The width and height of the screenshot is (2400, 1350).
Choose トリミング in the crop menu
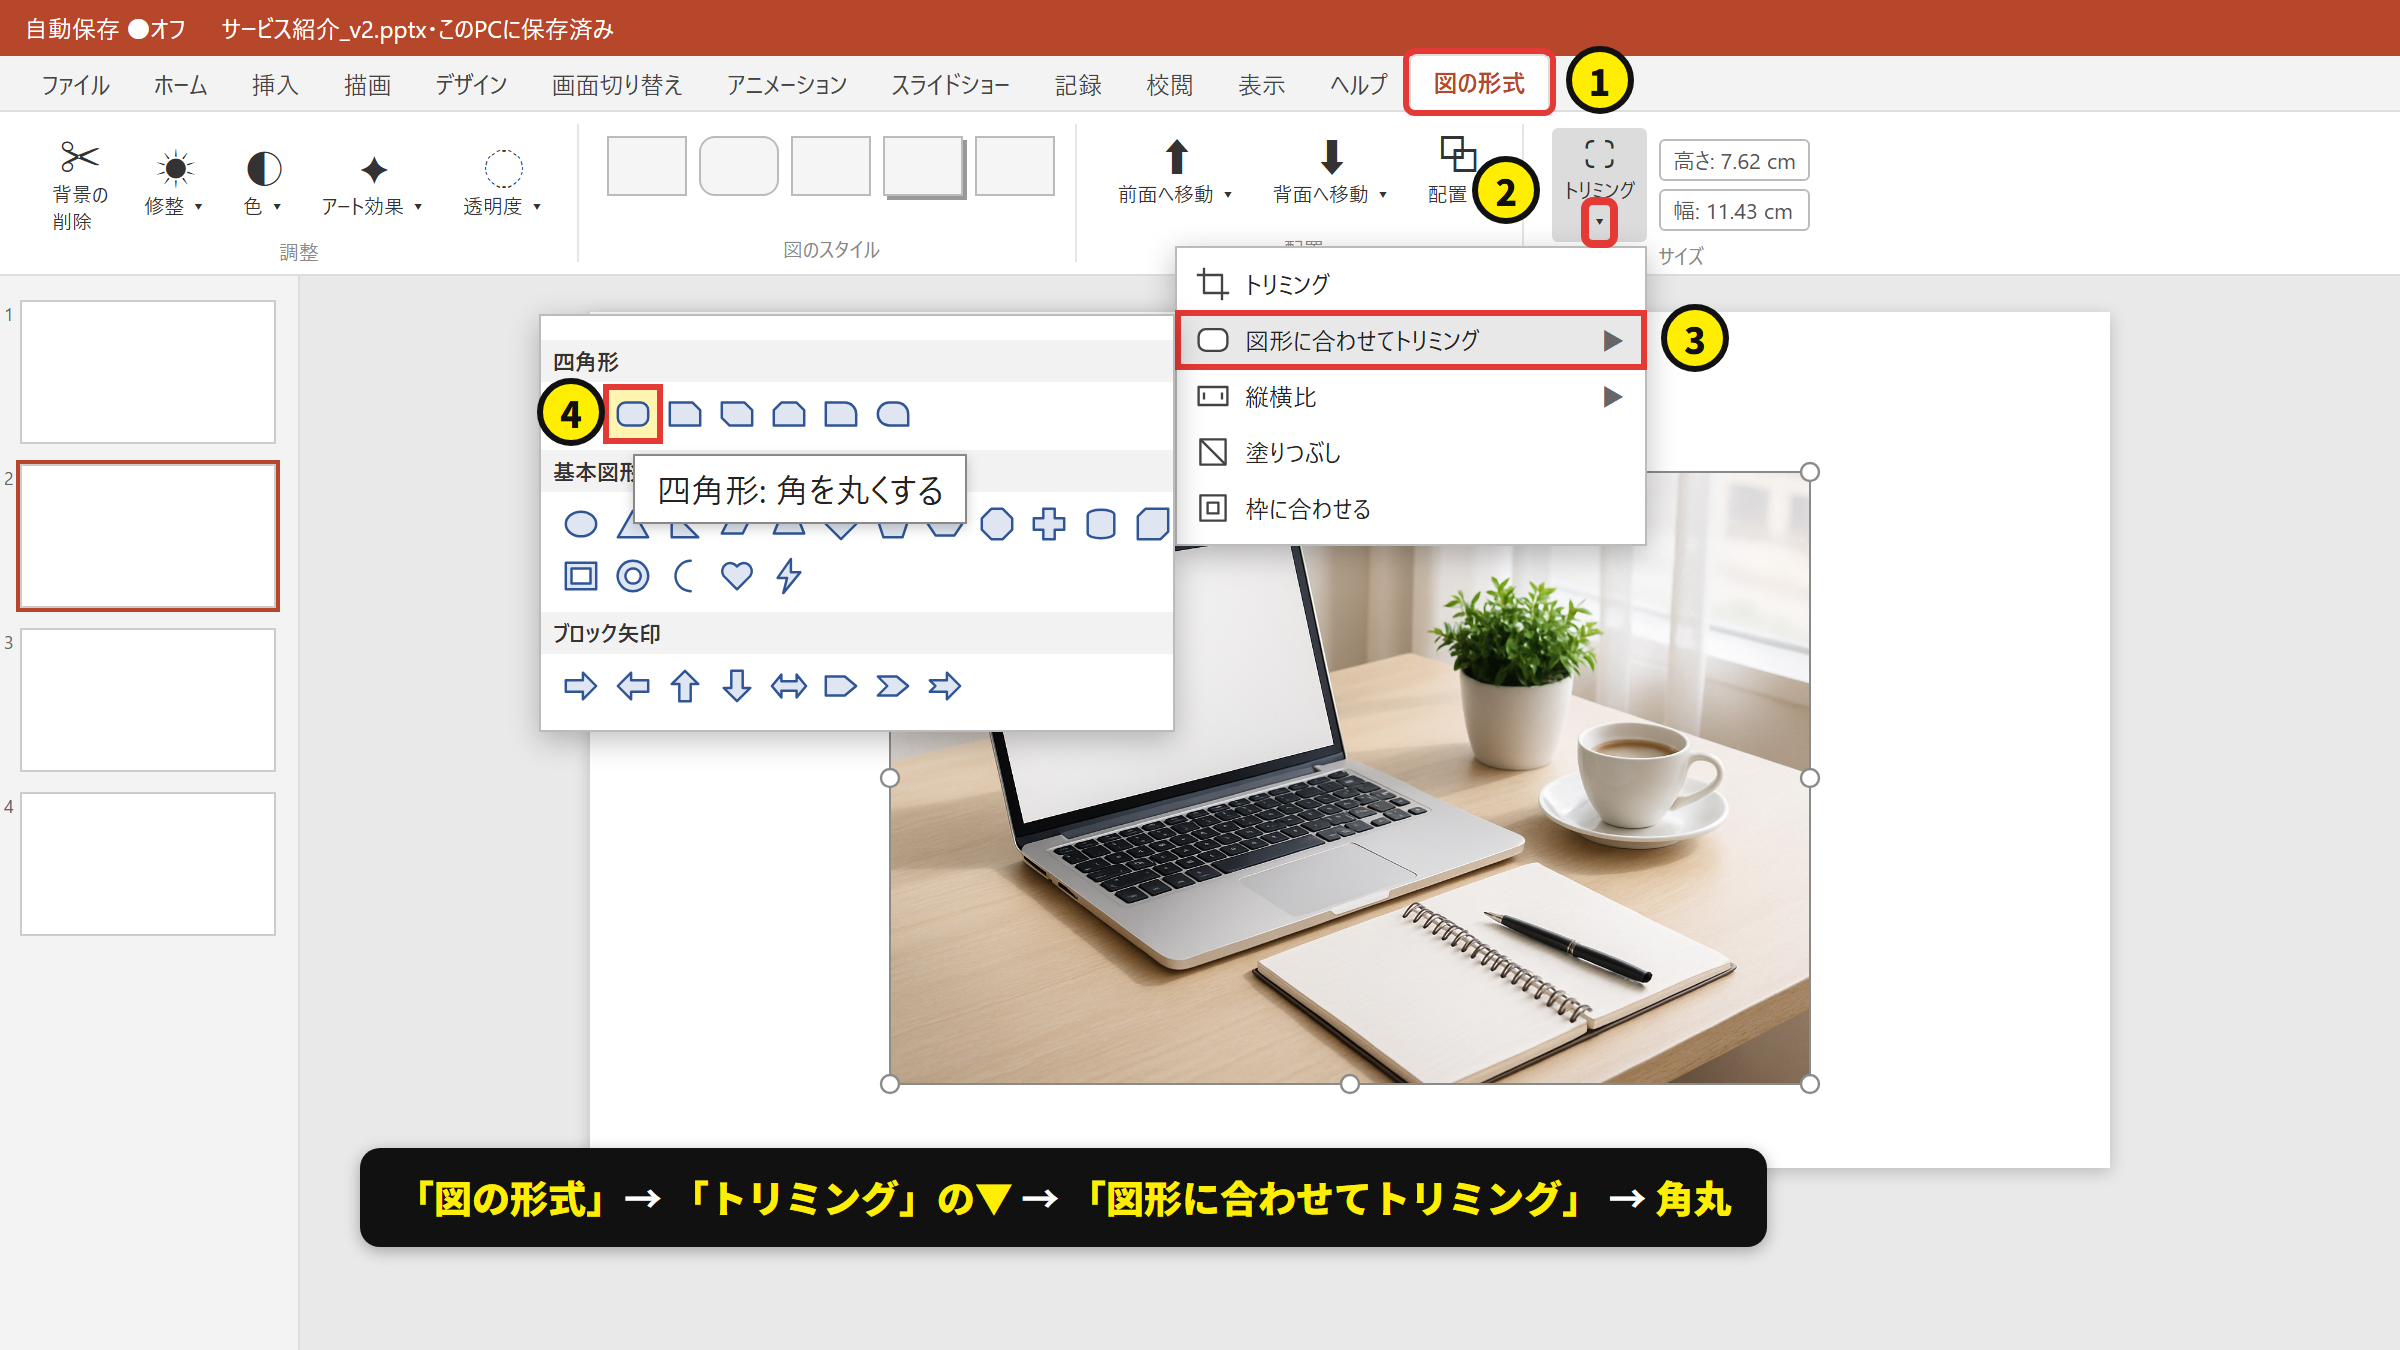pos(1410,284)
